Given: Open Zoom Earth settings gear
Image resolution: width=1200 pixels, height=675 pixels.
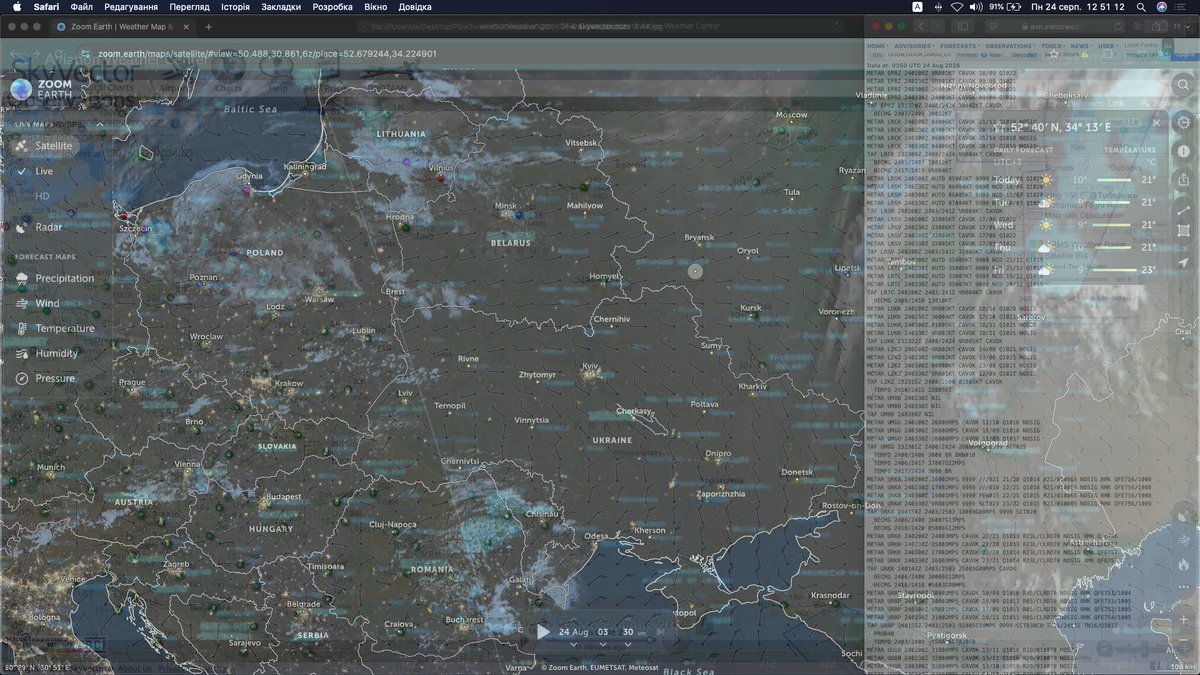Looking at the screenshot, I should [1184, 122].
